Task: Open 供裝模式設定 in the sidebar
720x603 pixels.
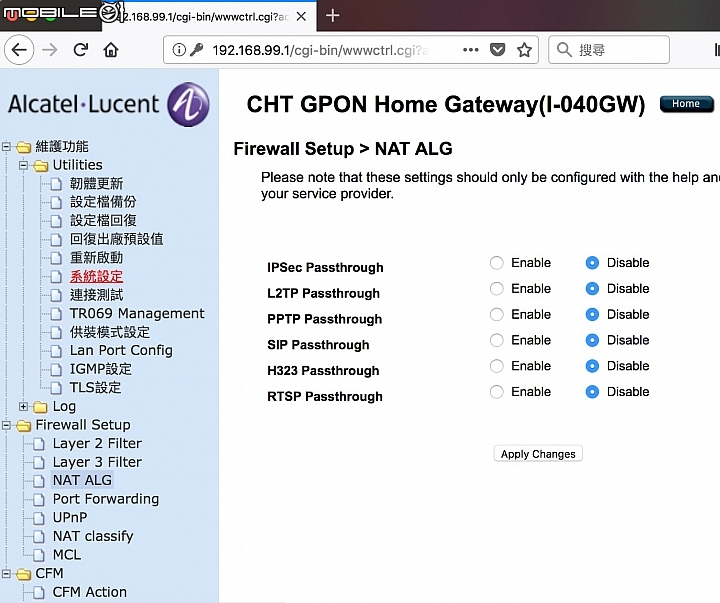Action: coord(110,332)
